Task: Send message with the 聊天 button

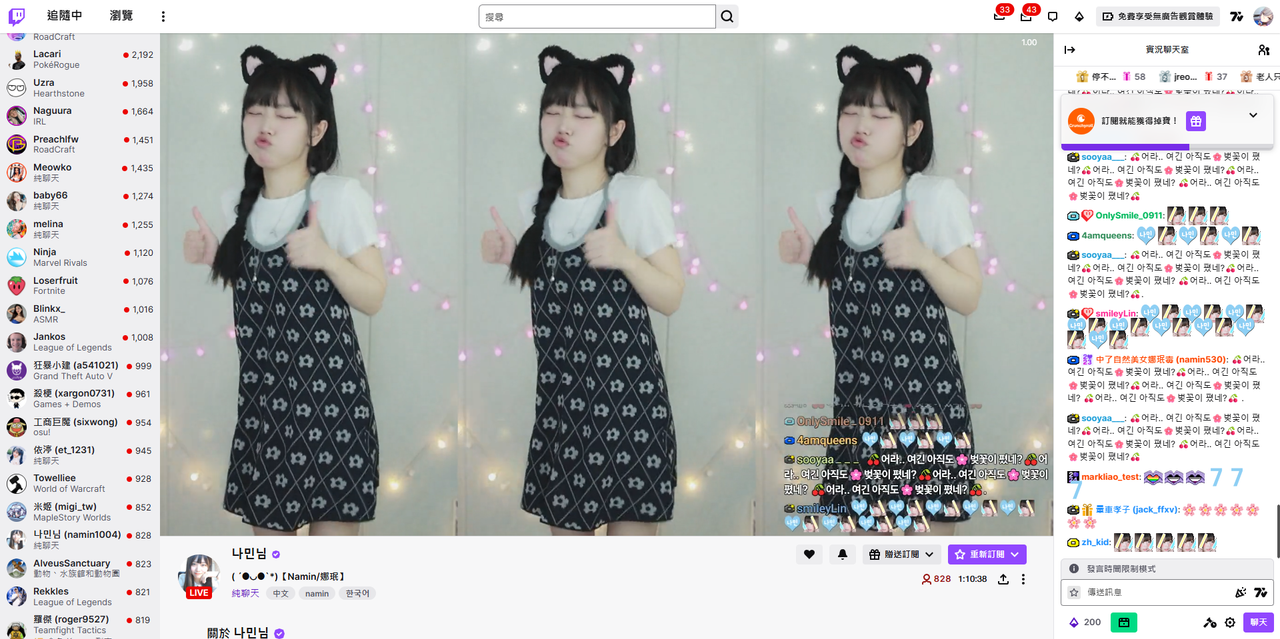Action: 1258,622
